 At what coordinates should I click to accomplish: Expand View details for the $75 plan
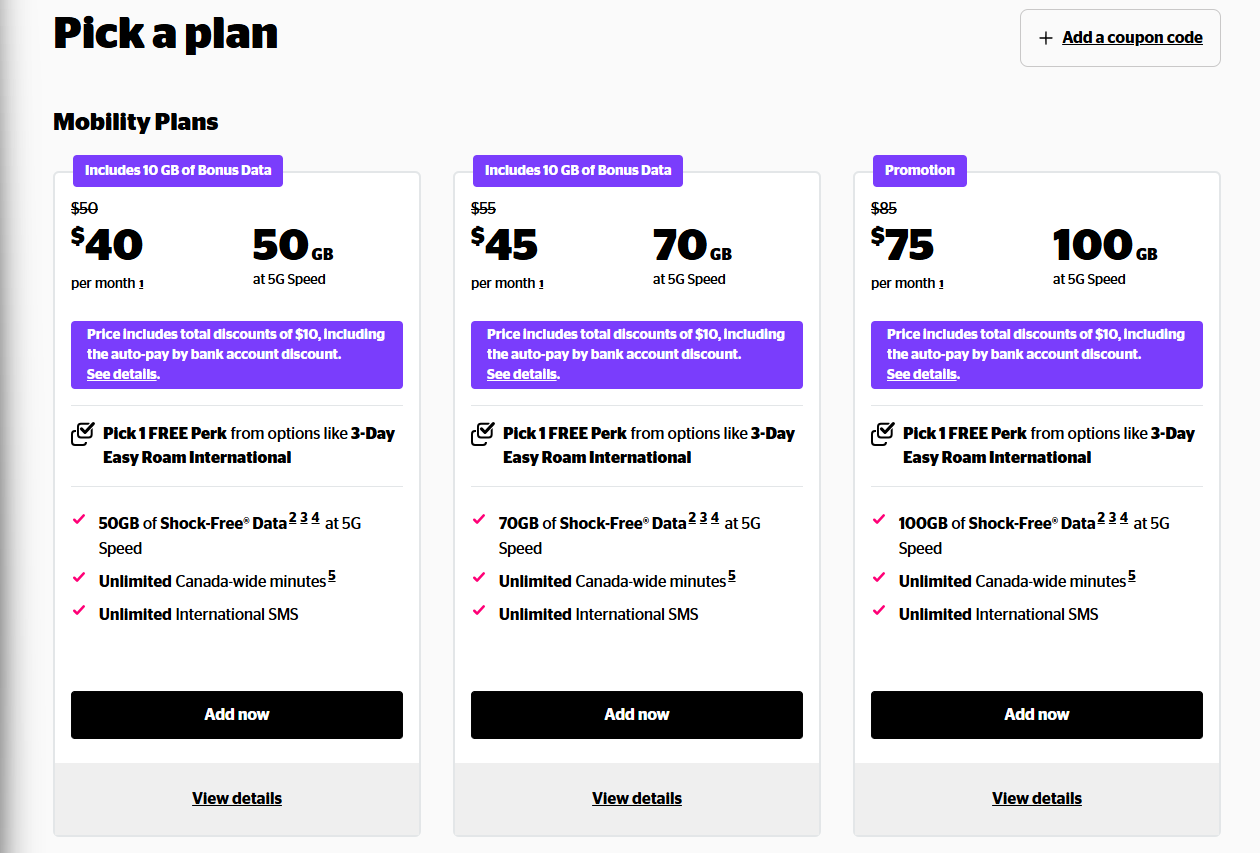(x=1037, y=798)
